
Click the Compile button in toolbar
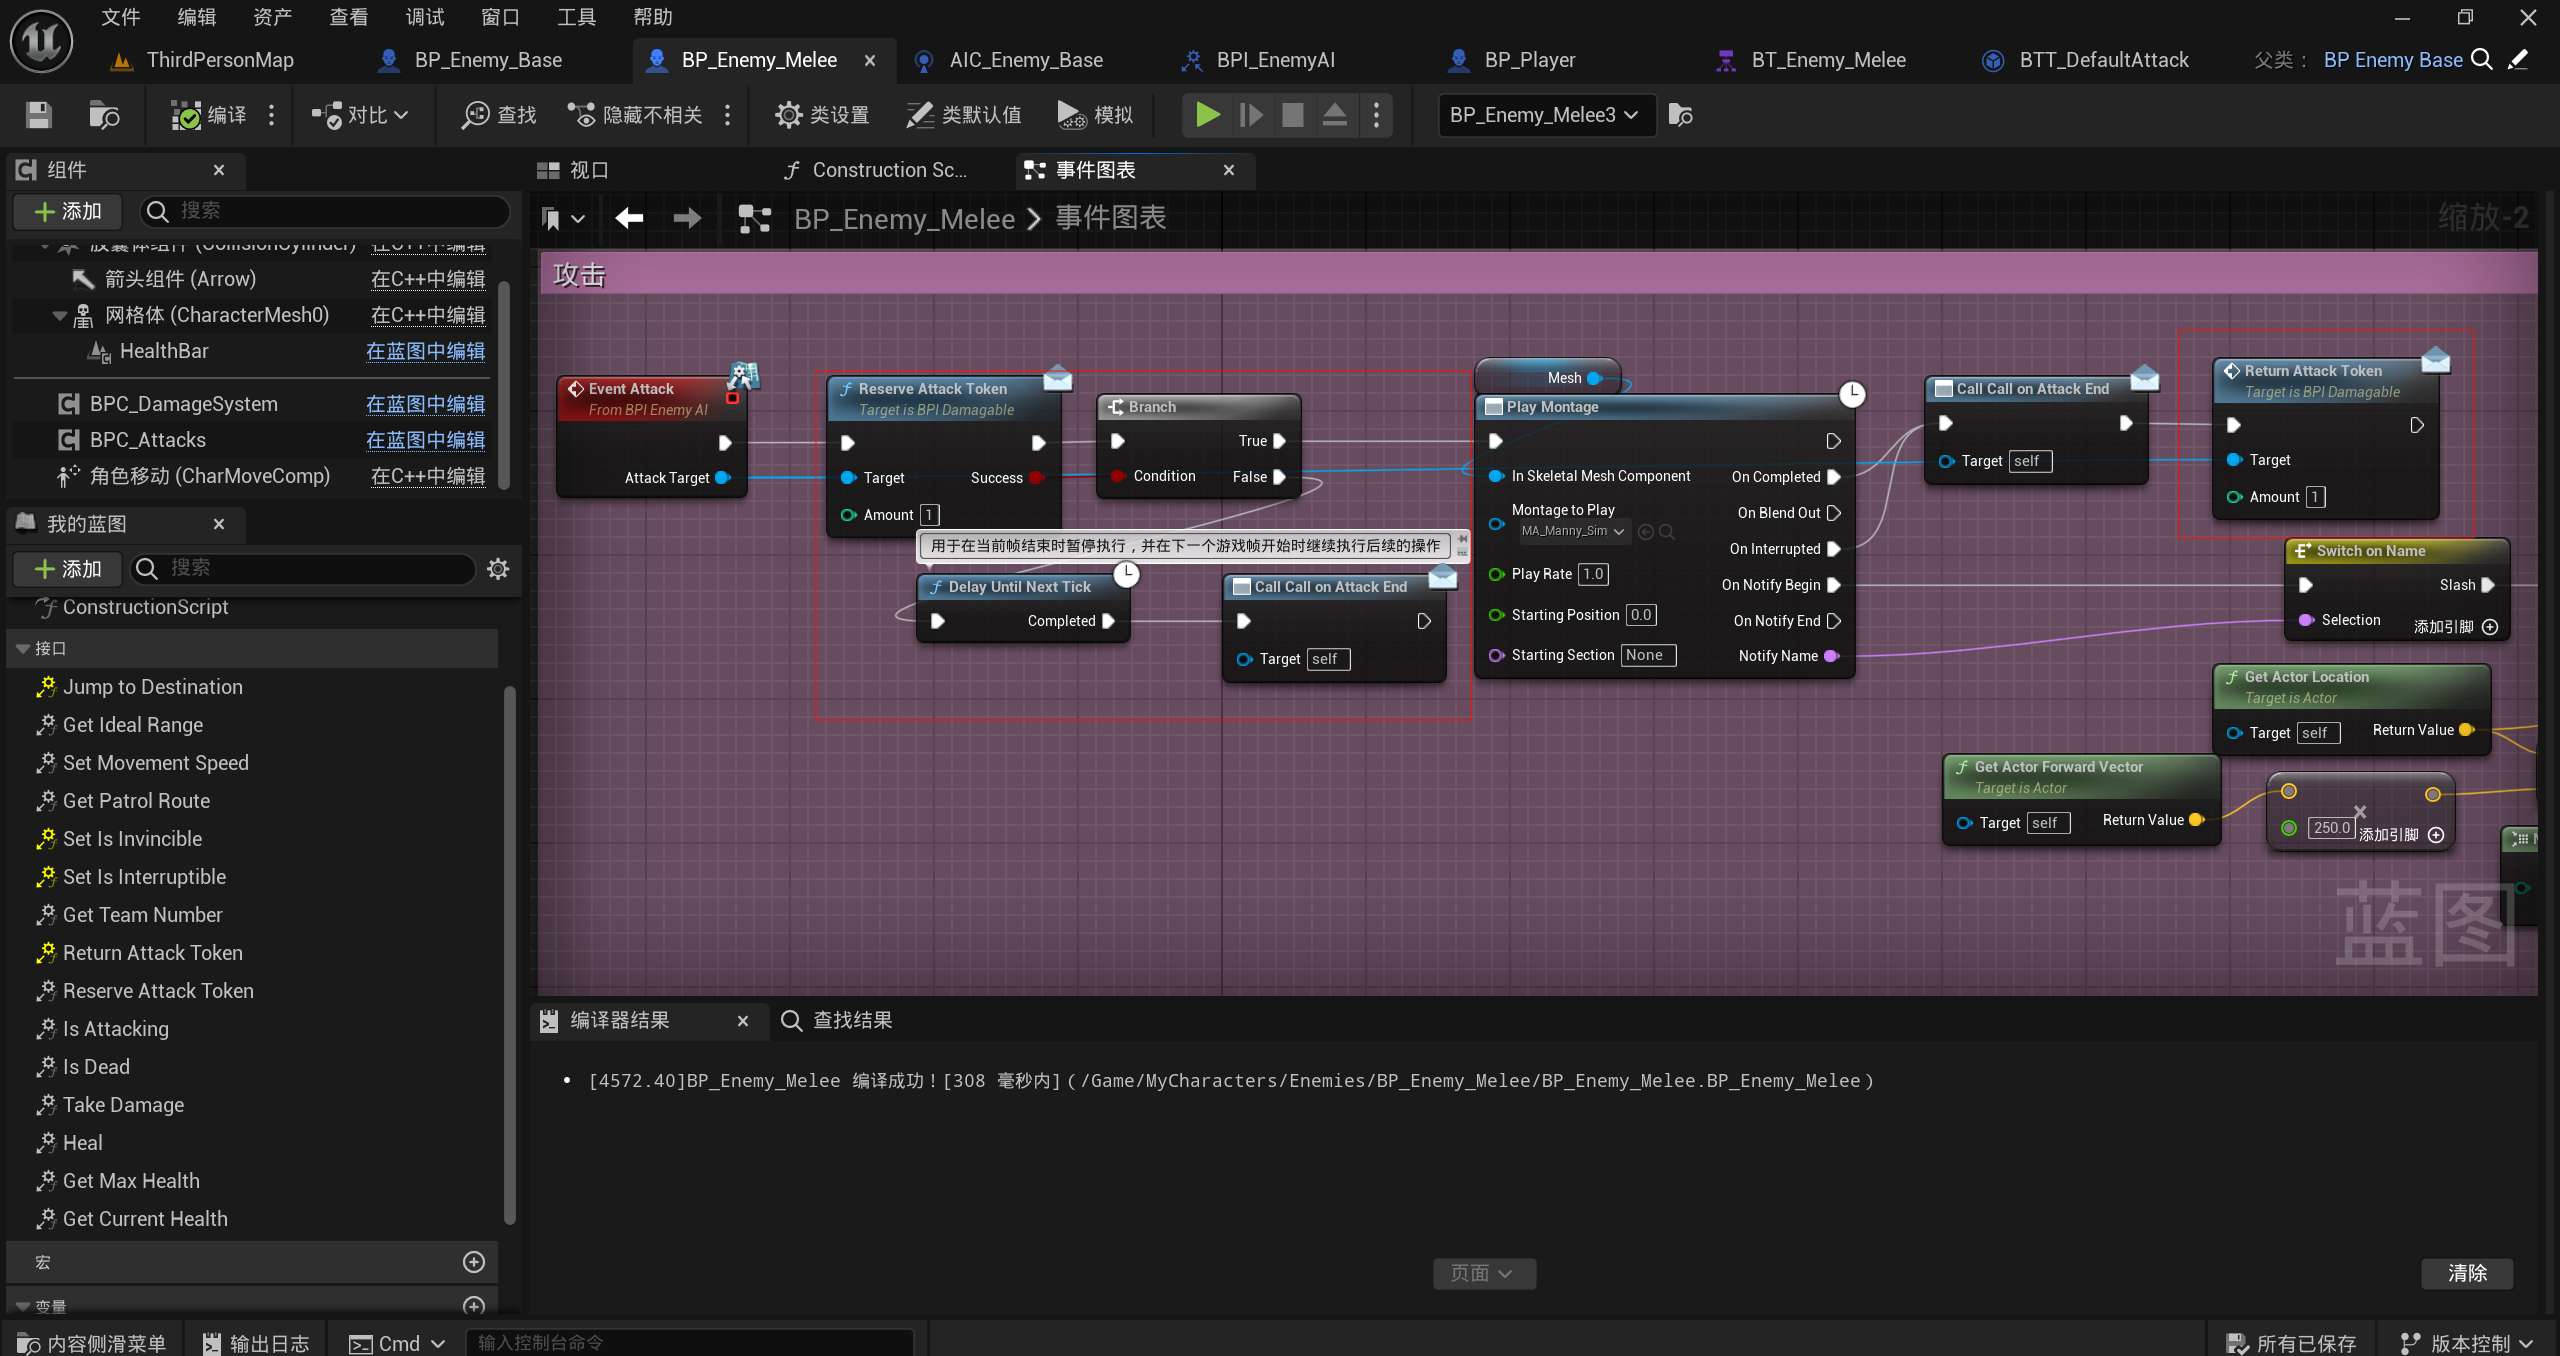[208, 115]
